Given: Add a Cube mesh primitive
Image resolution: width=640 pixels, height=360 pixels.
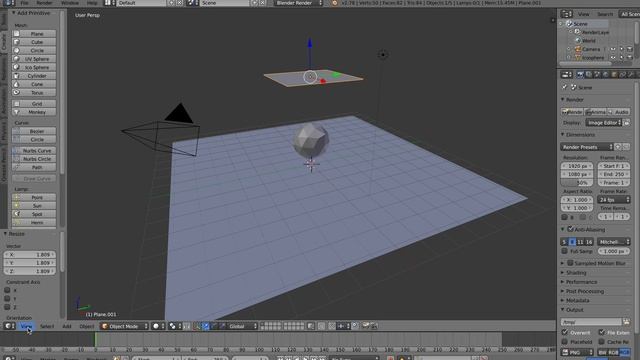Looking at the screenshot, I should pyautogui.click(x=34, y=42).
